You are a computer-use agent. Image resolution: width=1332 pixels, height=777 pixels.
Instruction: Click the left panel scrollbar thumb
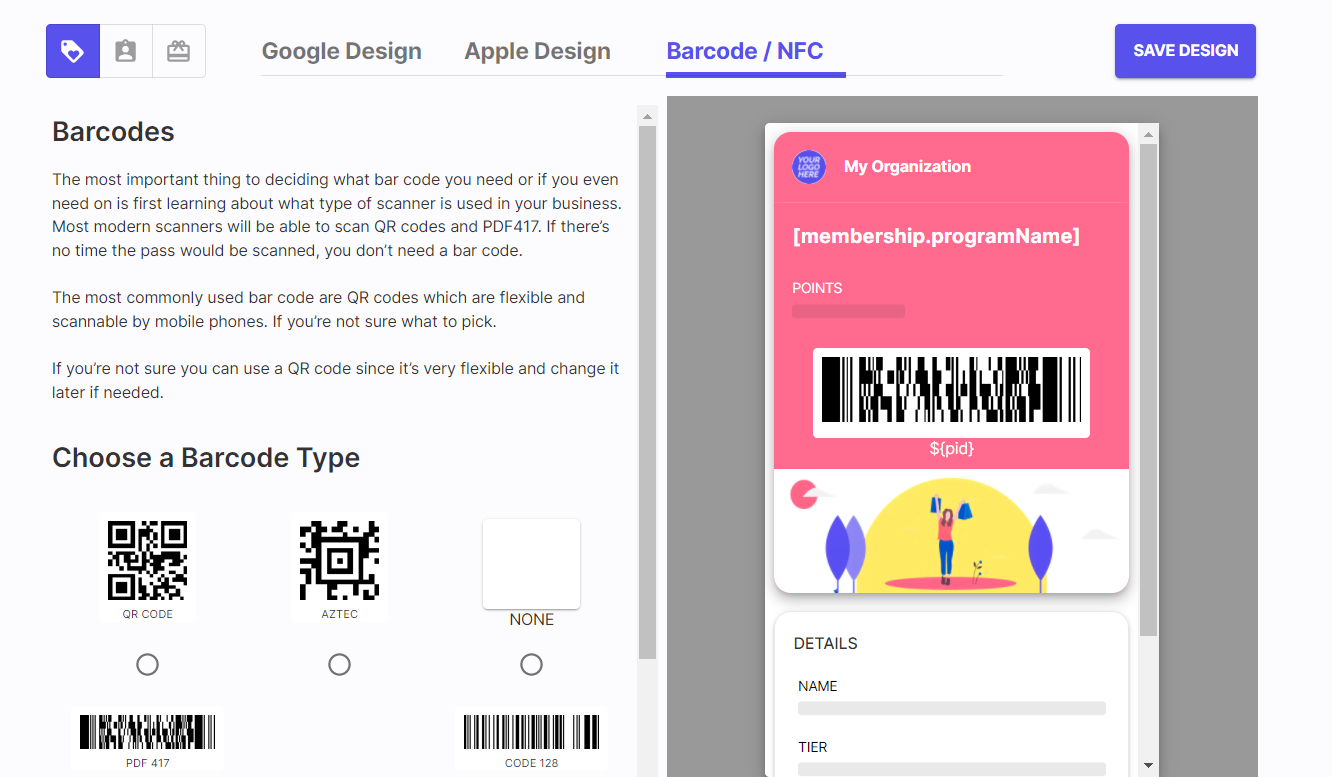pyautogui.click(x=647, y=393)
